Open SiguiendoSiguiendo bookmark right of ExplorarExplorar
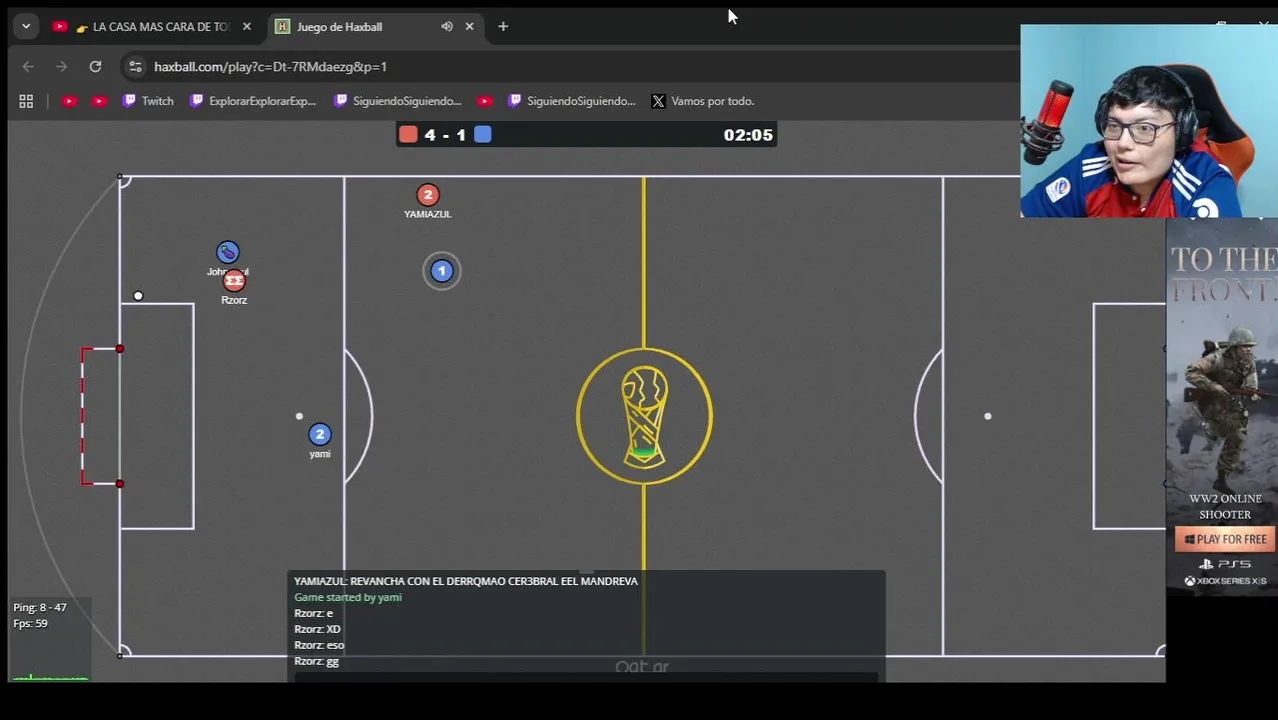 (398, 101)
